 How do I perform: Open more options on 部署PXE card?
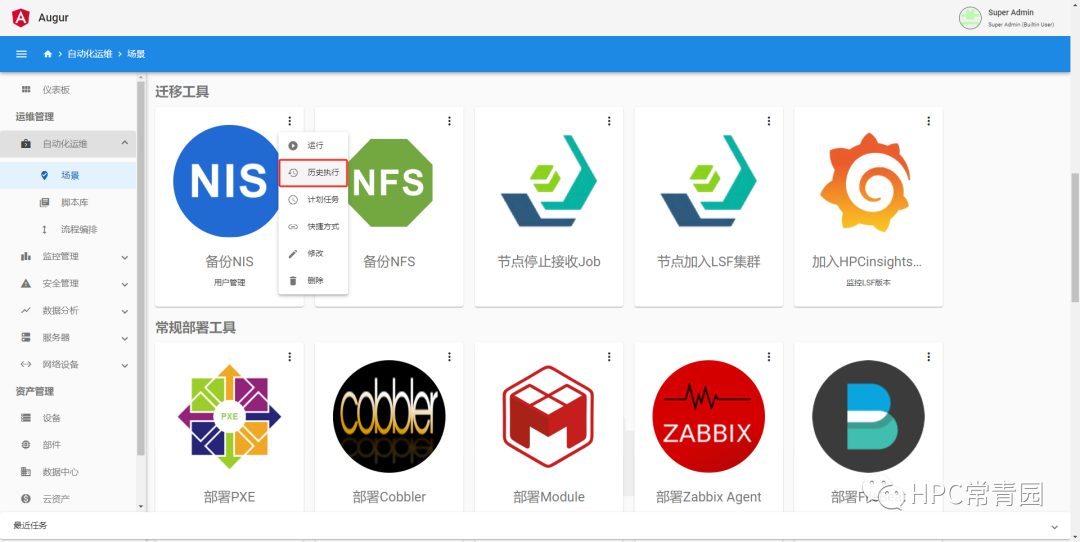(x=289, y=357)
